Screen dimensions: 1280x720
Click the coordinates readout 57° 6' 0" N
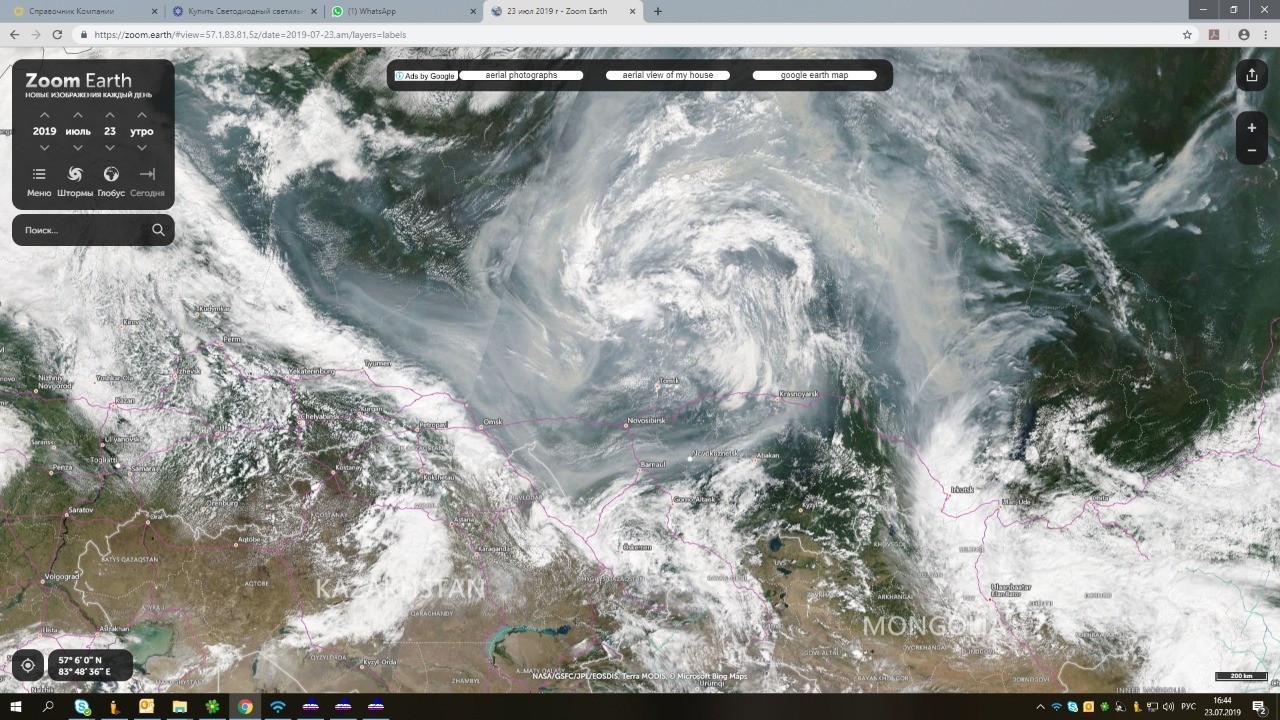coord(80,660)
